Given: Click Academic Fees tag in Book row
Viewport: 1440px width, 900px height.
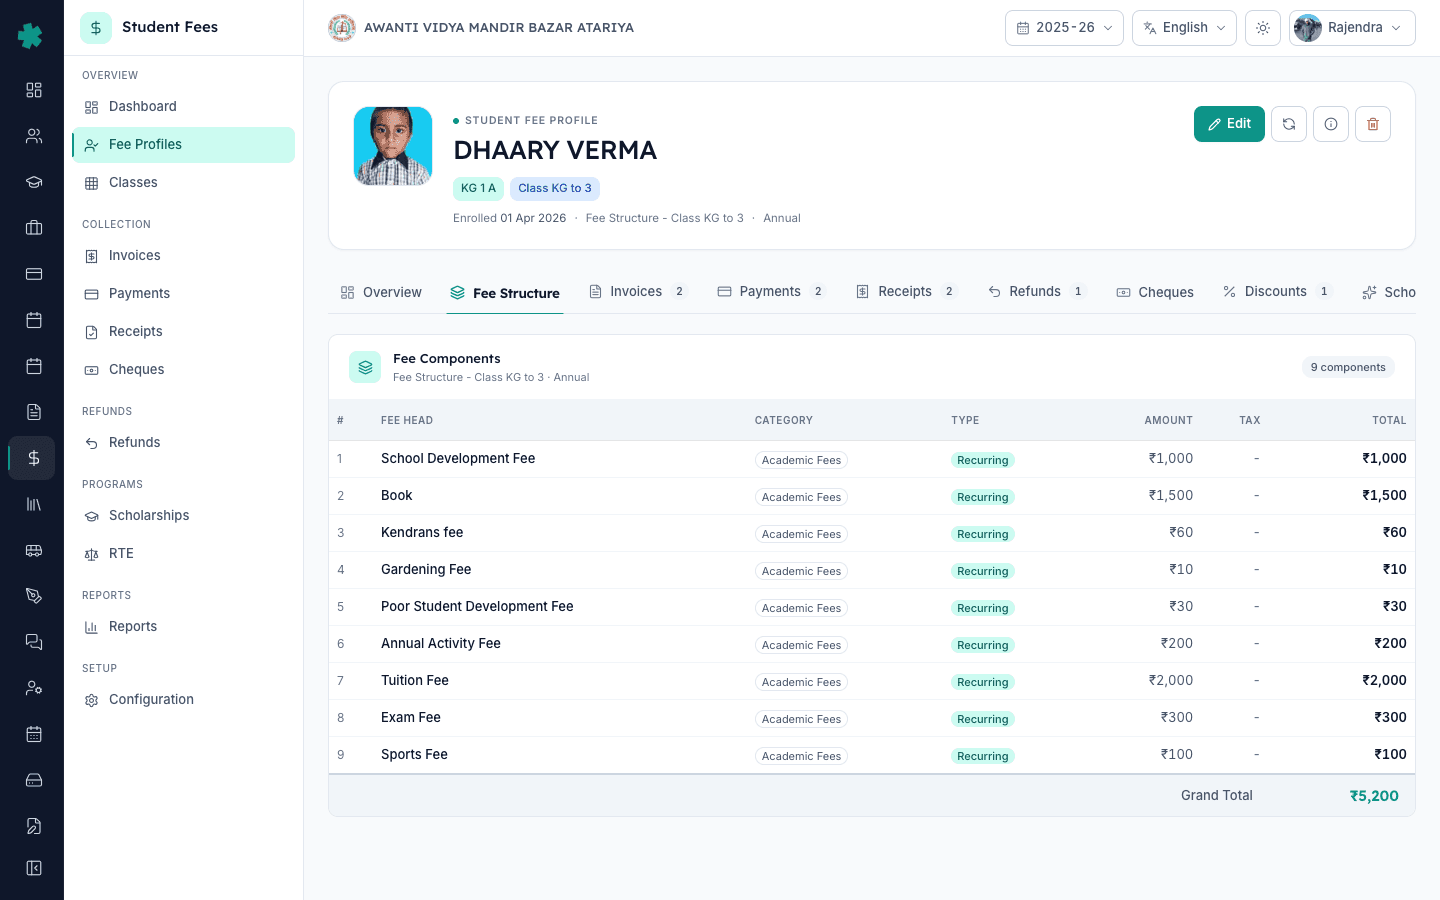Looking at the screenshot, I should [801, 497].
